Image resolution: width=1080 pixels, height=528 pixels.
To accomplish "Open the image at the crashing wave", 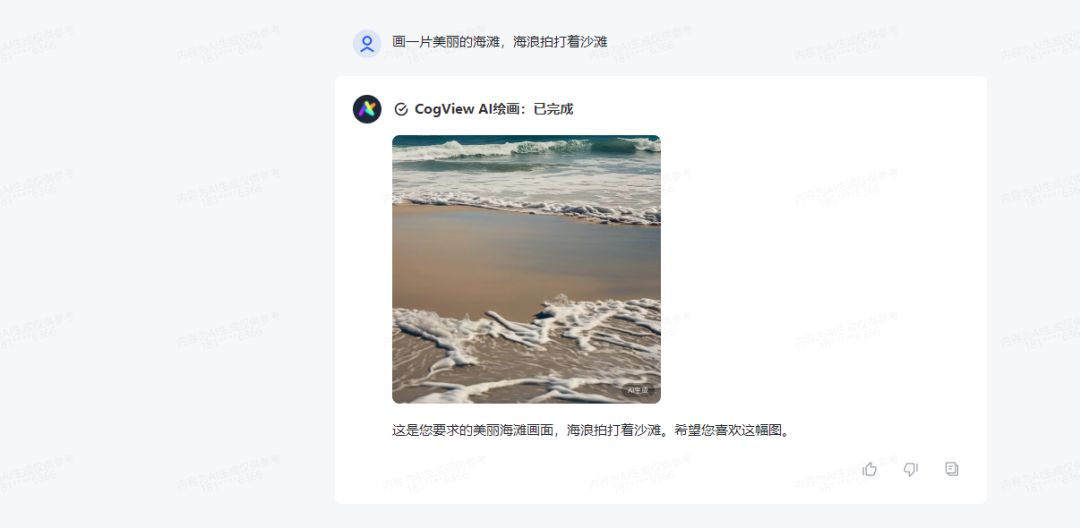I will click(526, 147).
